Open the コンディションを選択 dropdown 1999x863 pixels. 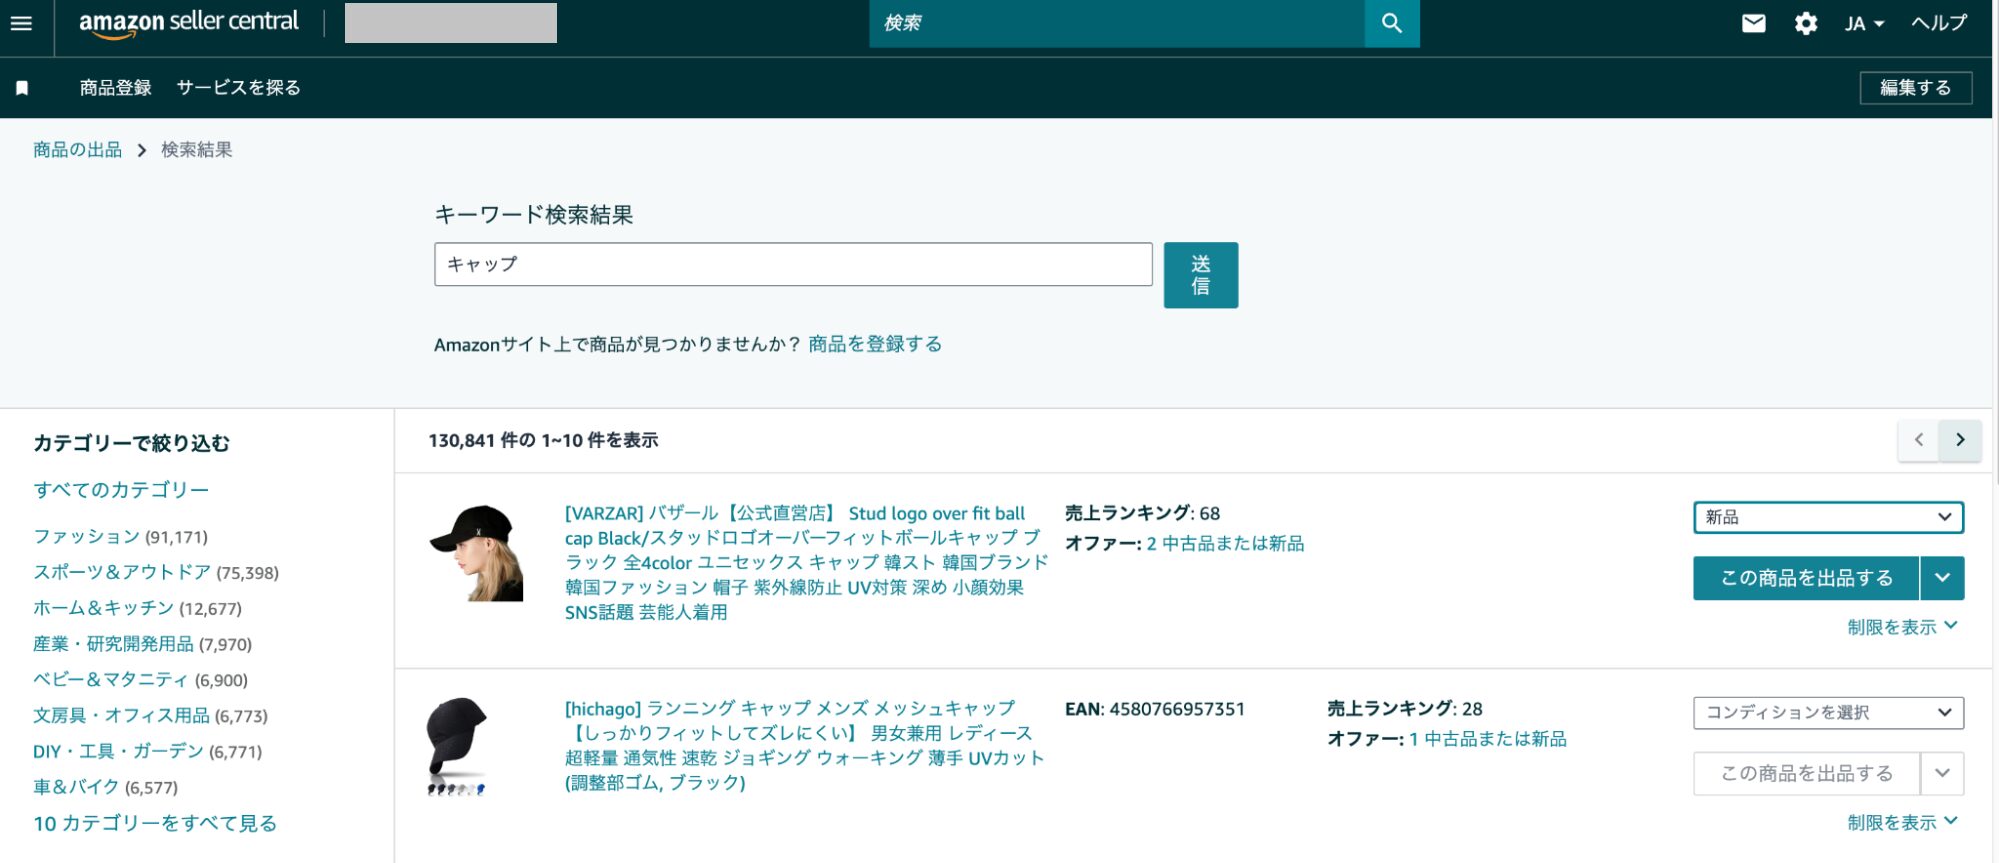pos(1827,712)
